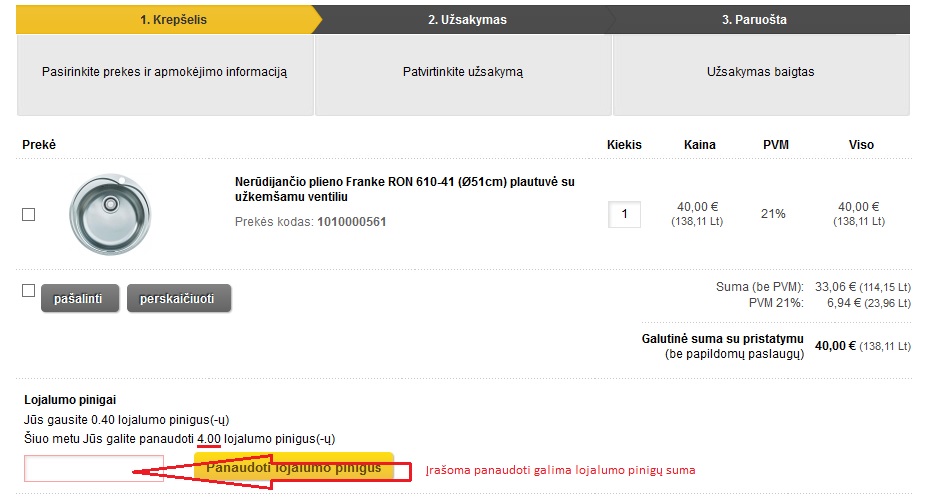This screenshot has width=931, height=504.
Task: Open the 2. Užsakymas step tab
Action: coord(467,20)
